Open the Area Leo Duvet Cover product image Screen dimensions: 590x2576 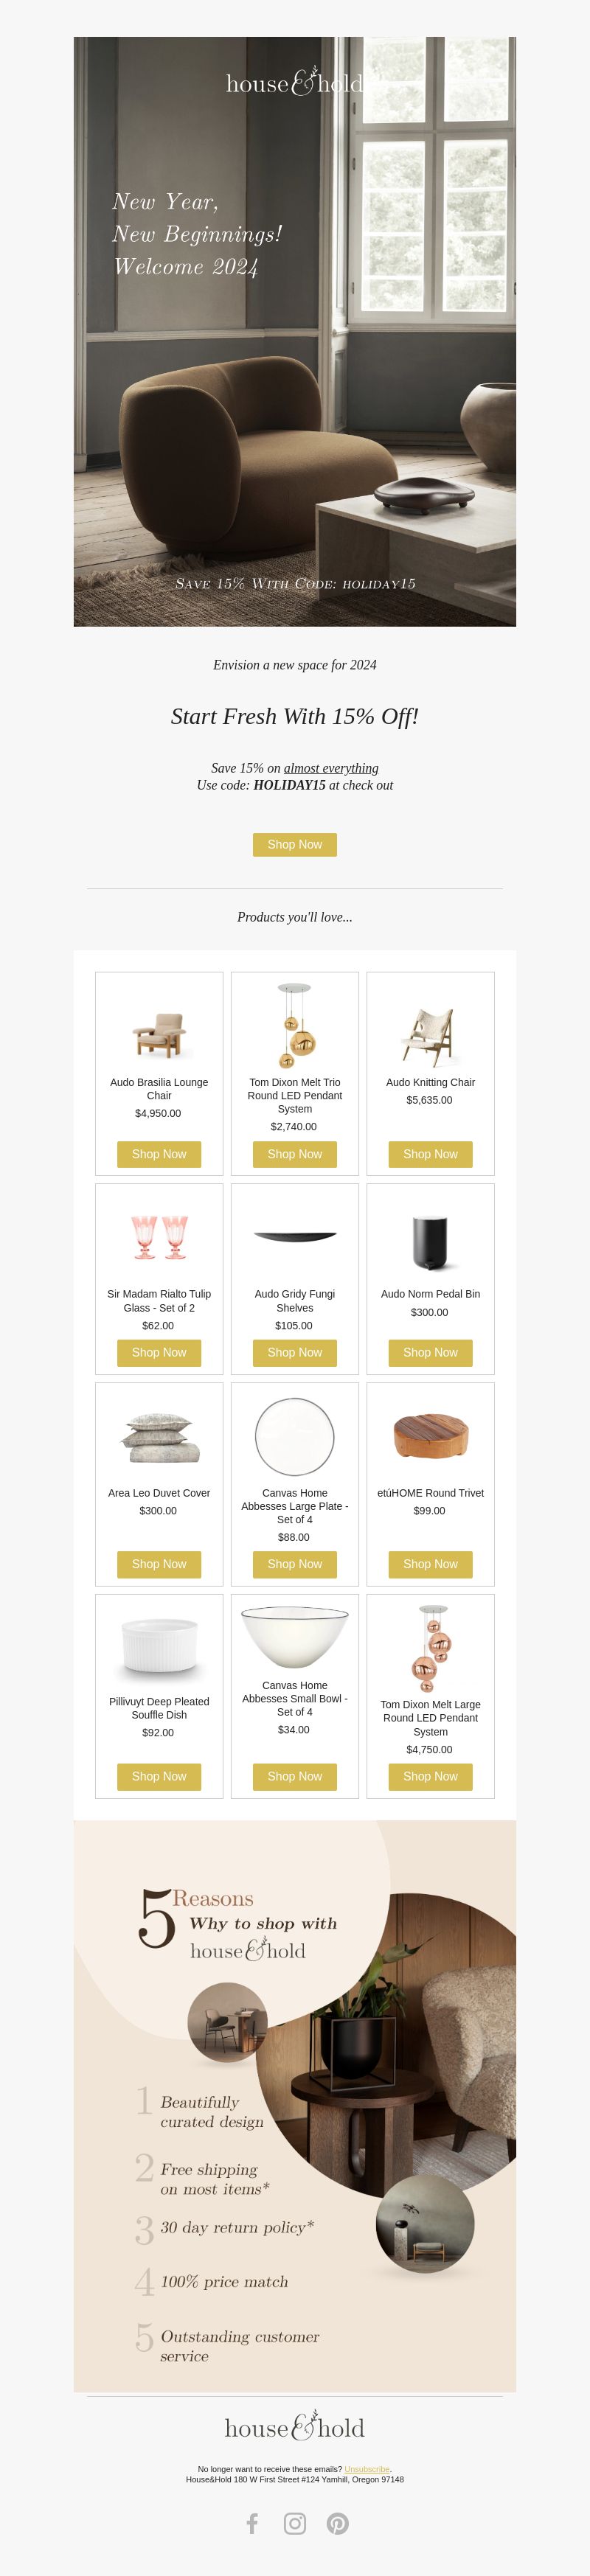pyautogui.click(x=159, y=1437)
